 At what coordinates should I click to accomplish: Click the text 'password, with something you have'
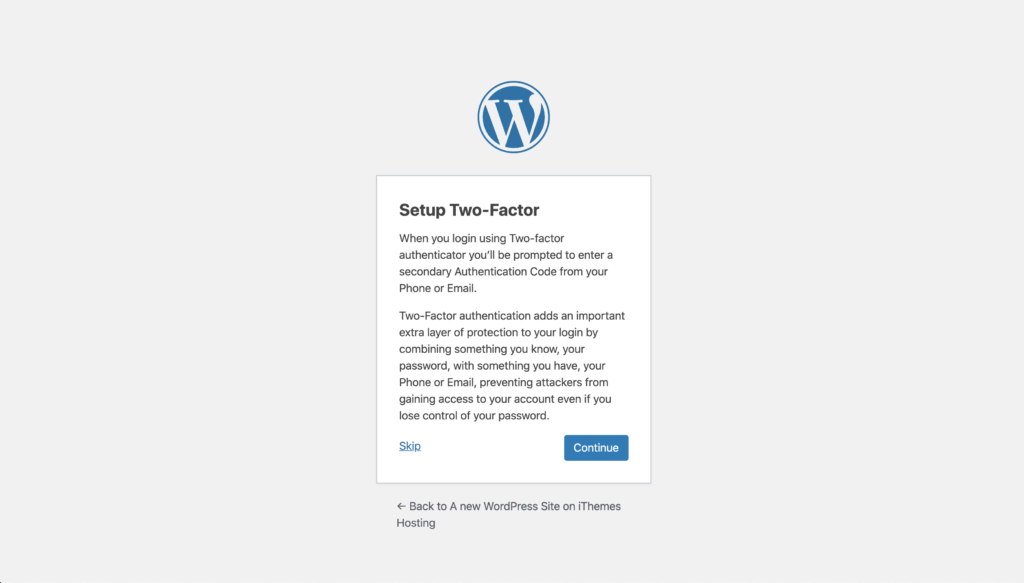coord(489,366)
